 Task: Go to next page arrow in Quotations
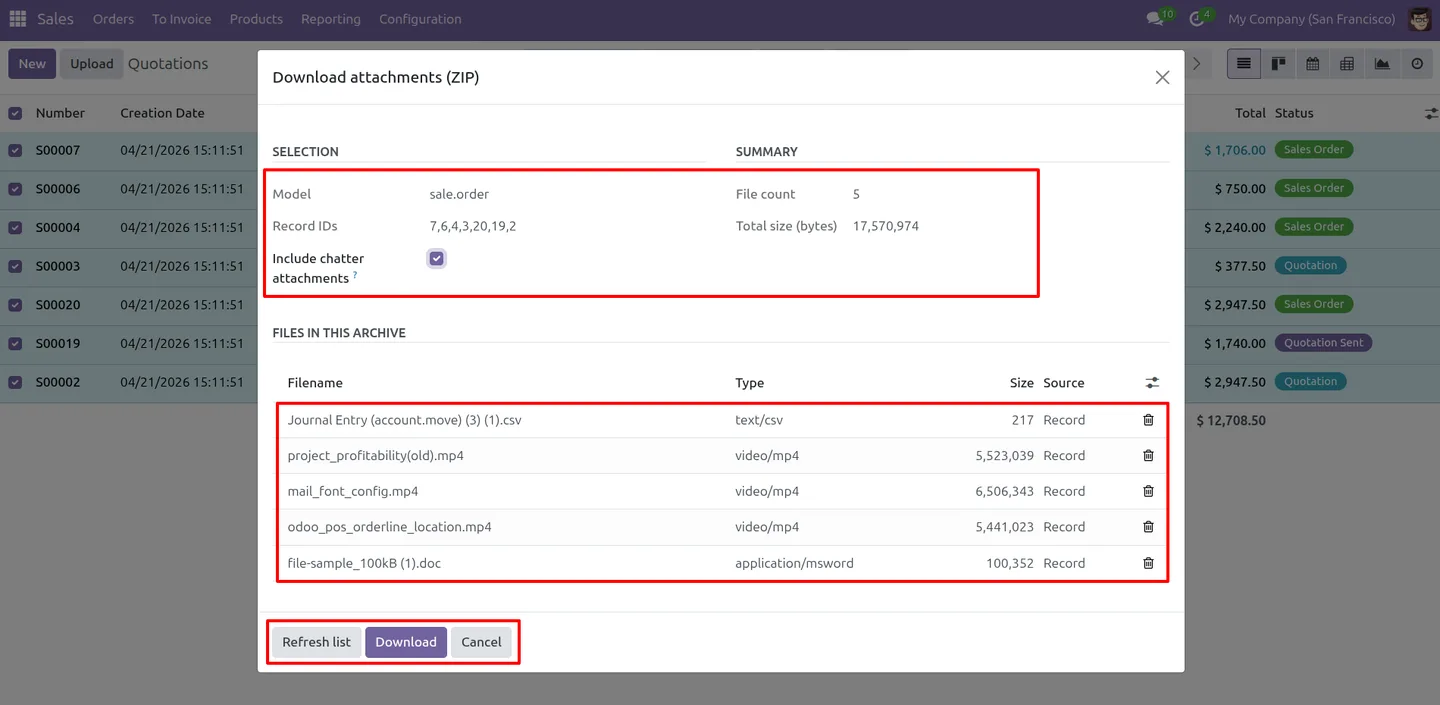(x=1196, y=64)
